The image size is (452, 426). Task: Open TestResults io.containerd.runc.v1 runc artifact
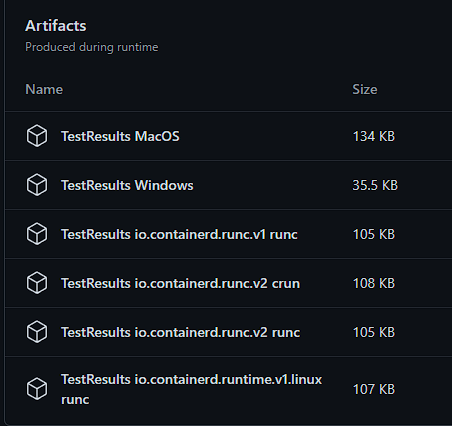[x=179, y=234]
